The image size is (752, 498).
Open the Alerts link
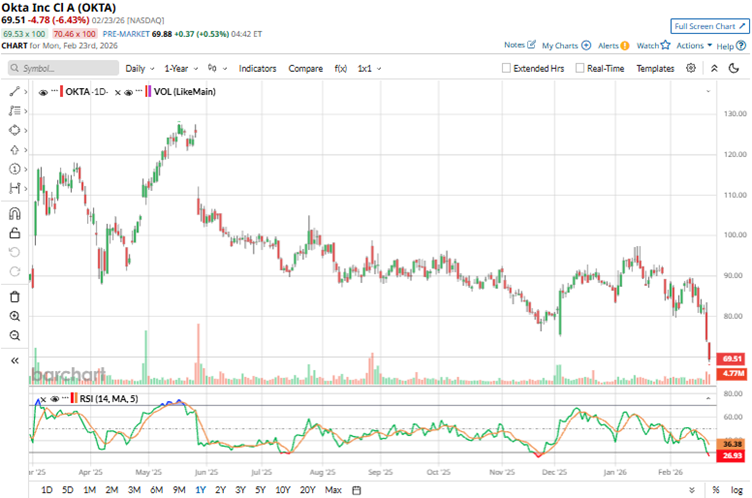tap(608, 46)
